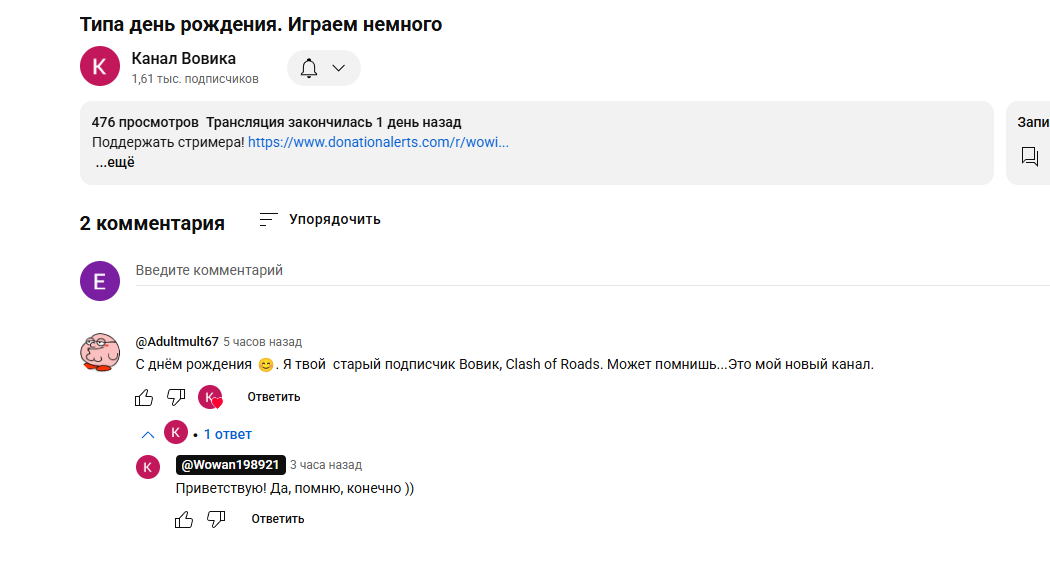The image size is (1050, 564).
Task: Dislike the @Adultmult67 comment
Action: click(176, 397)
